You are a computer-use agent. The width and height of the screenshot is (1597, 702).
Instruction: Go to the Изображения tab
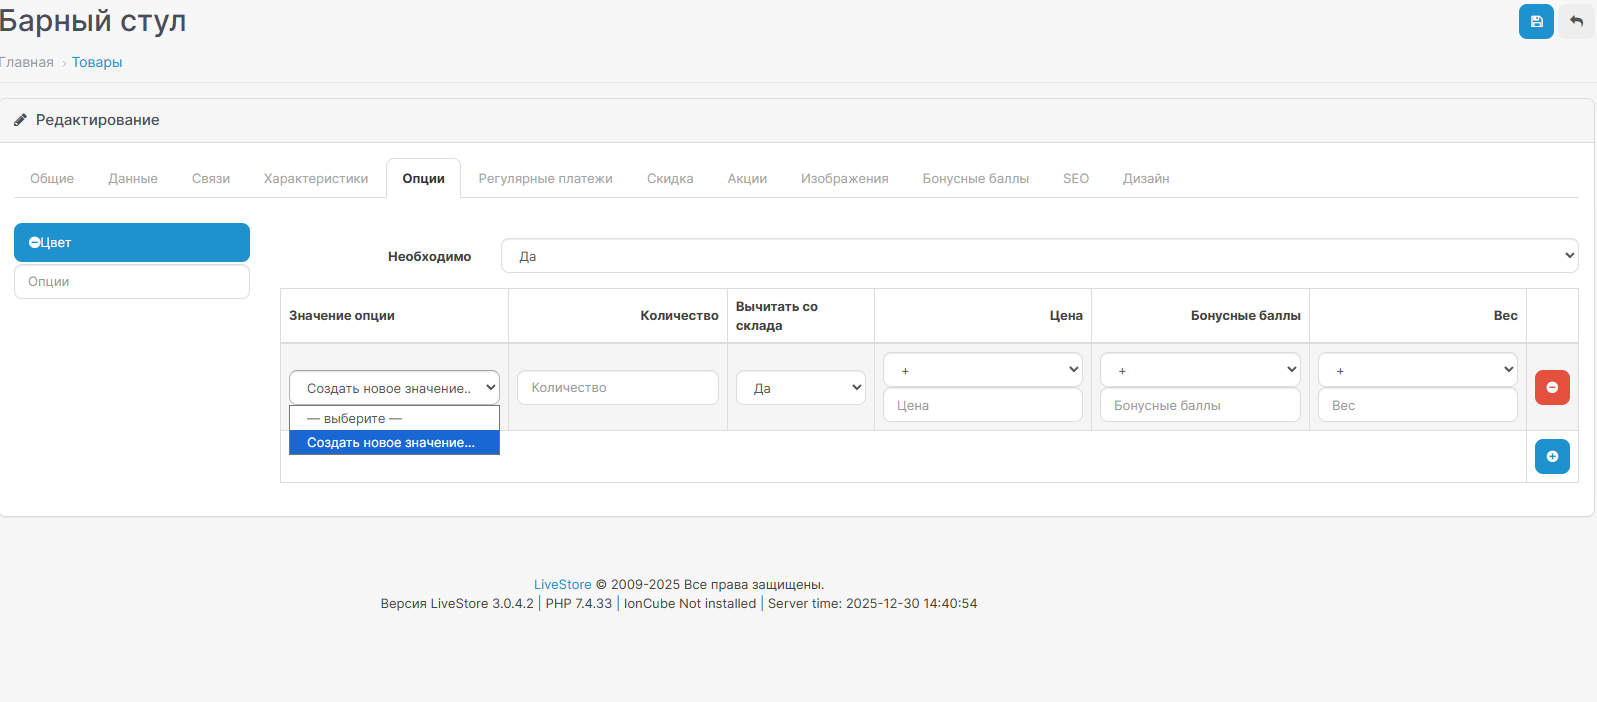click(844, 179)
